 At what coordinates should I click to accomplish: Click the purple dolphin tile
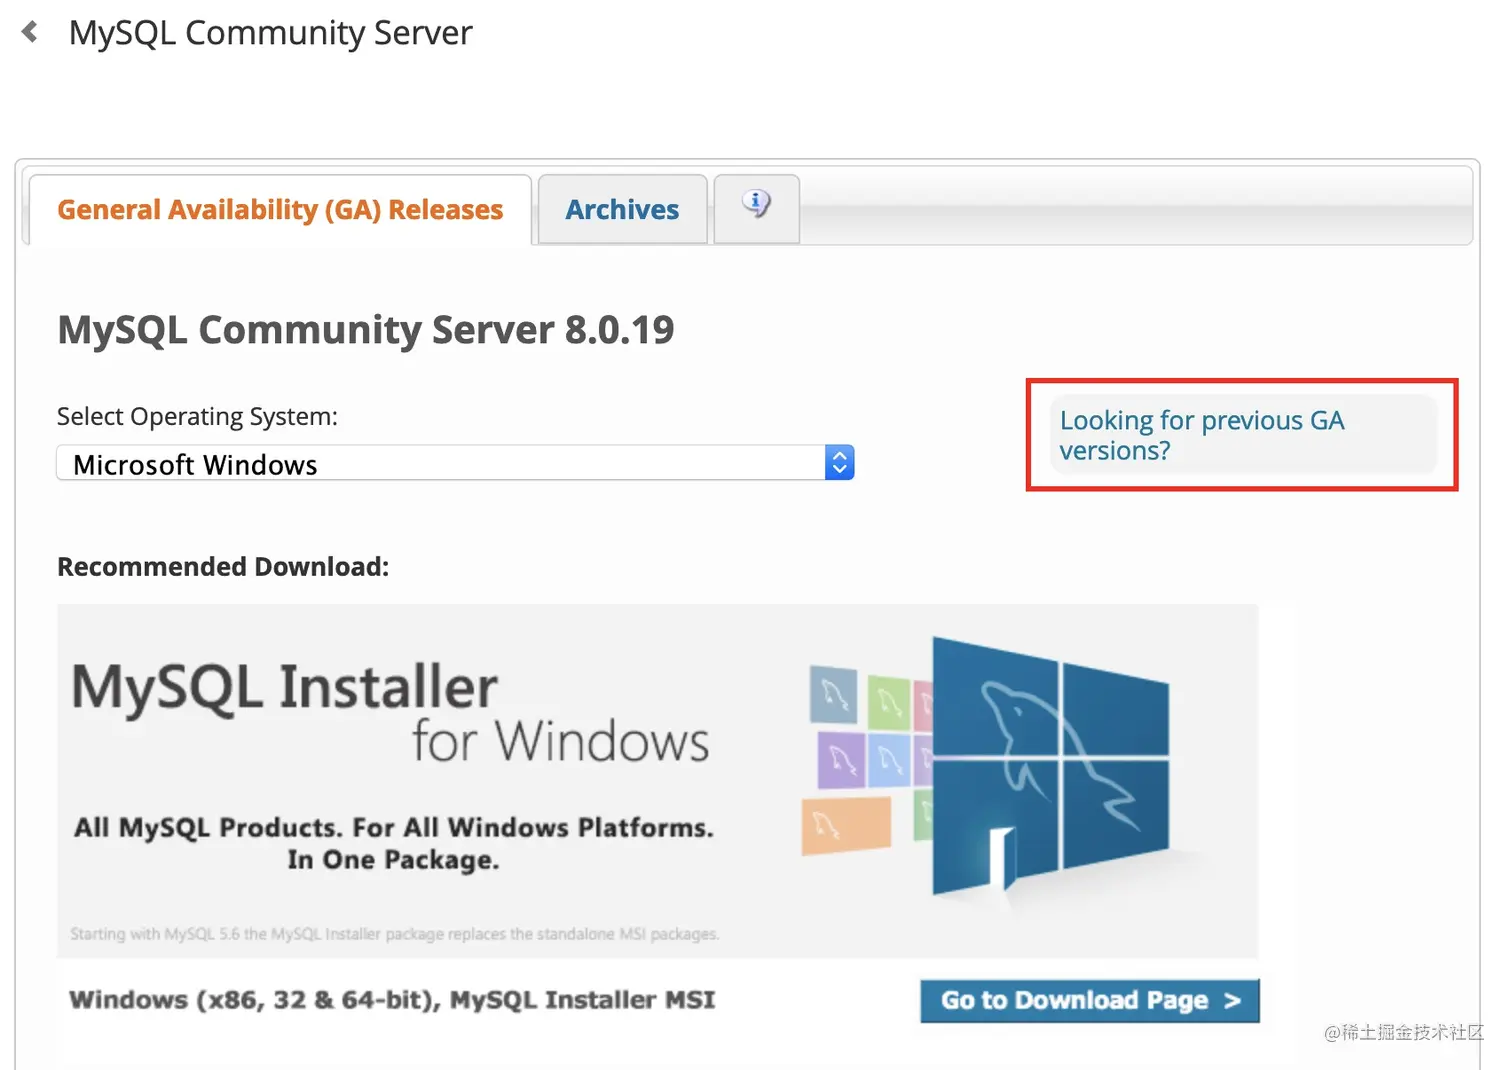840,759
